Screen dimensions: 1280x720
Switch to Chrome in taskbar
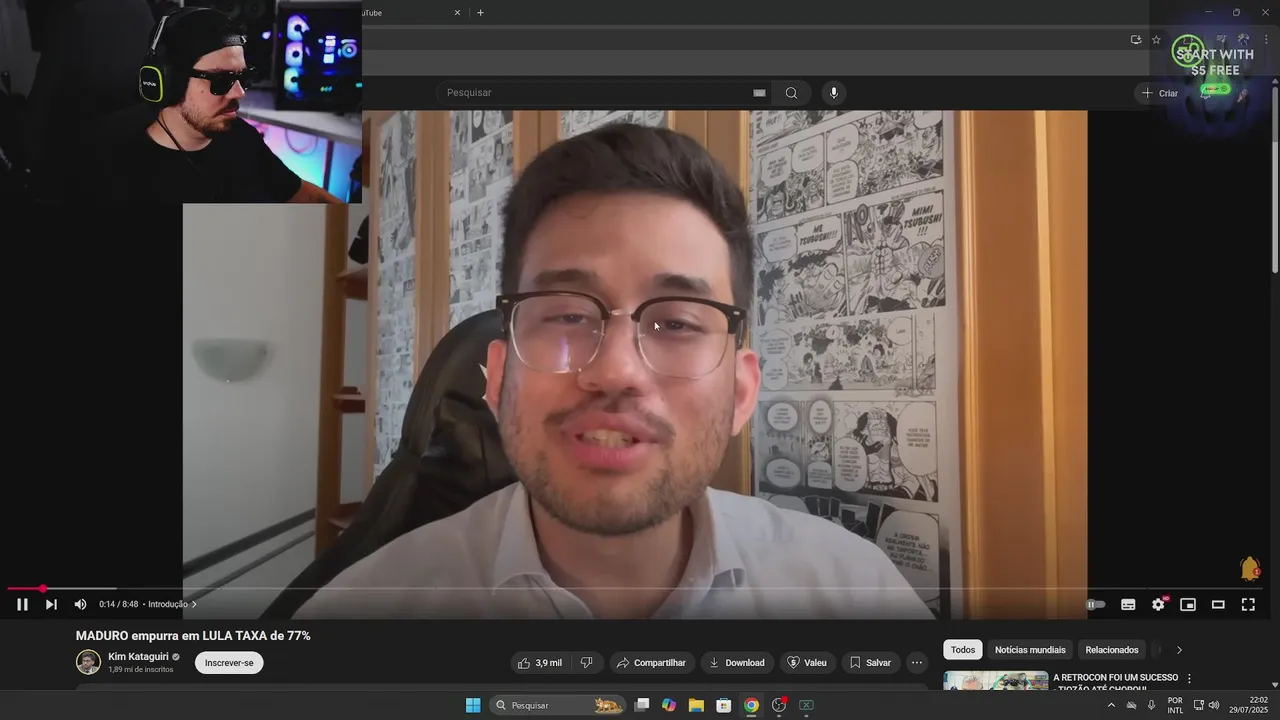pos(751,705)
